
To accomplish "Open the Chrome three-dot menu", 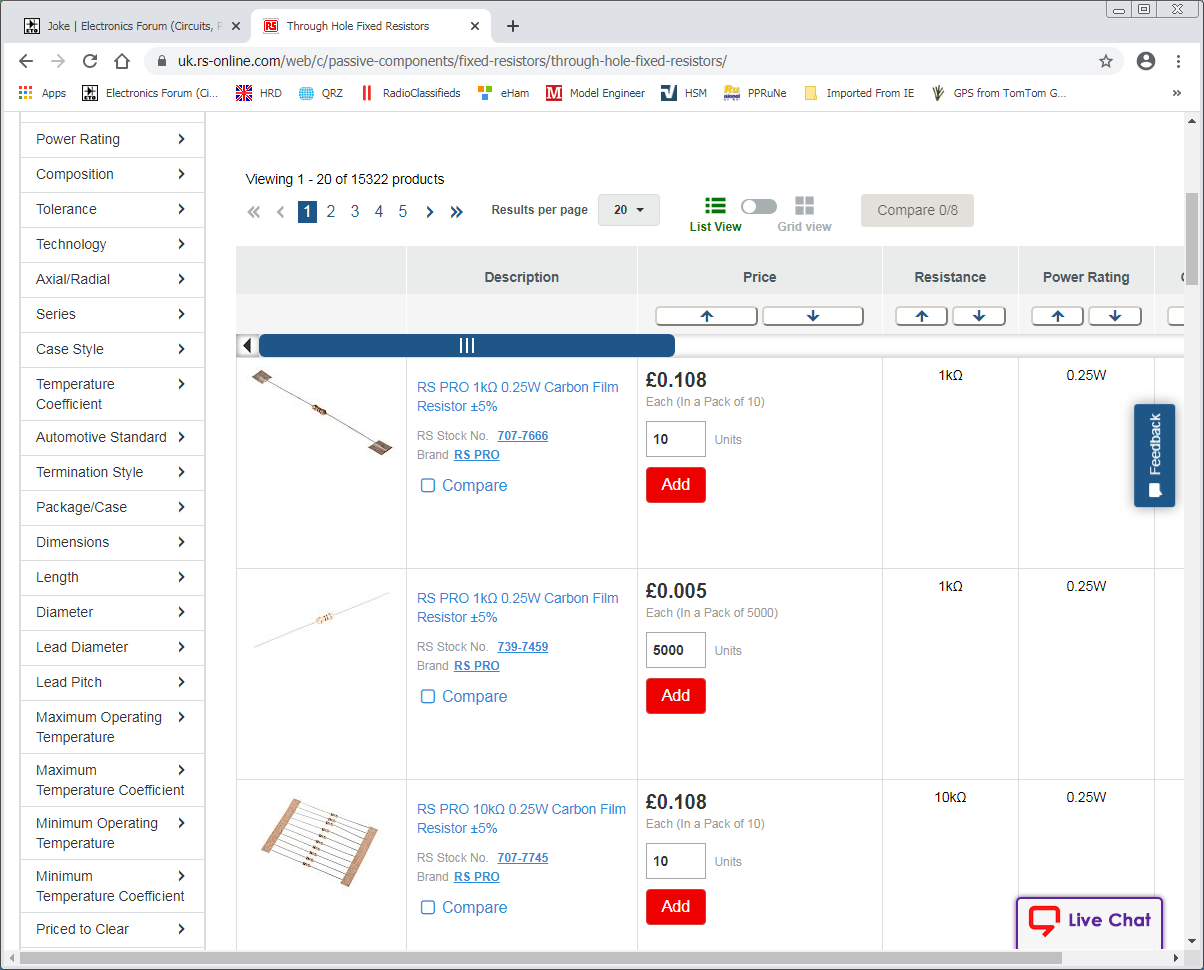I will point(1178,61).
